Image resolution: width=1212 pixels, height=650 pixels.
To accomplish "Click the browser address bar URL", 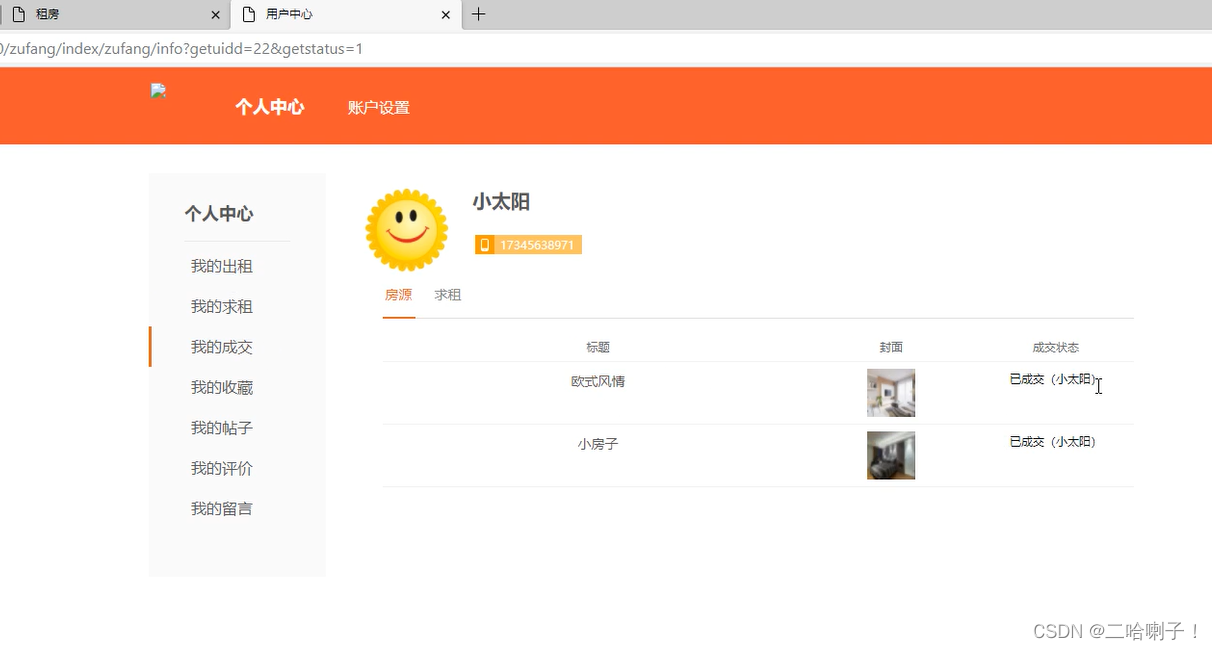I will [180, 48].
